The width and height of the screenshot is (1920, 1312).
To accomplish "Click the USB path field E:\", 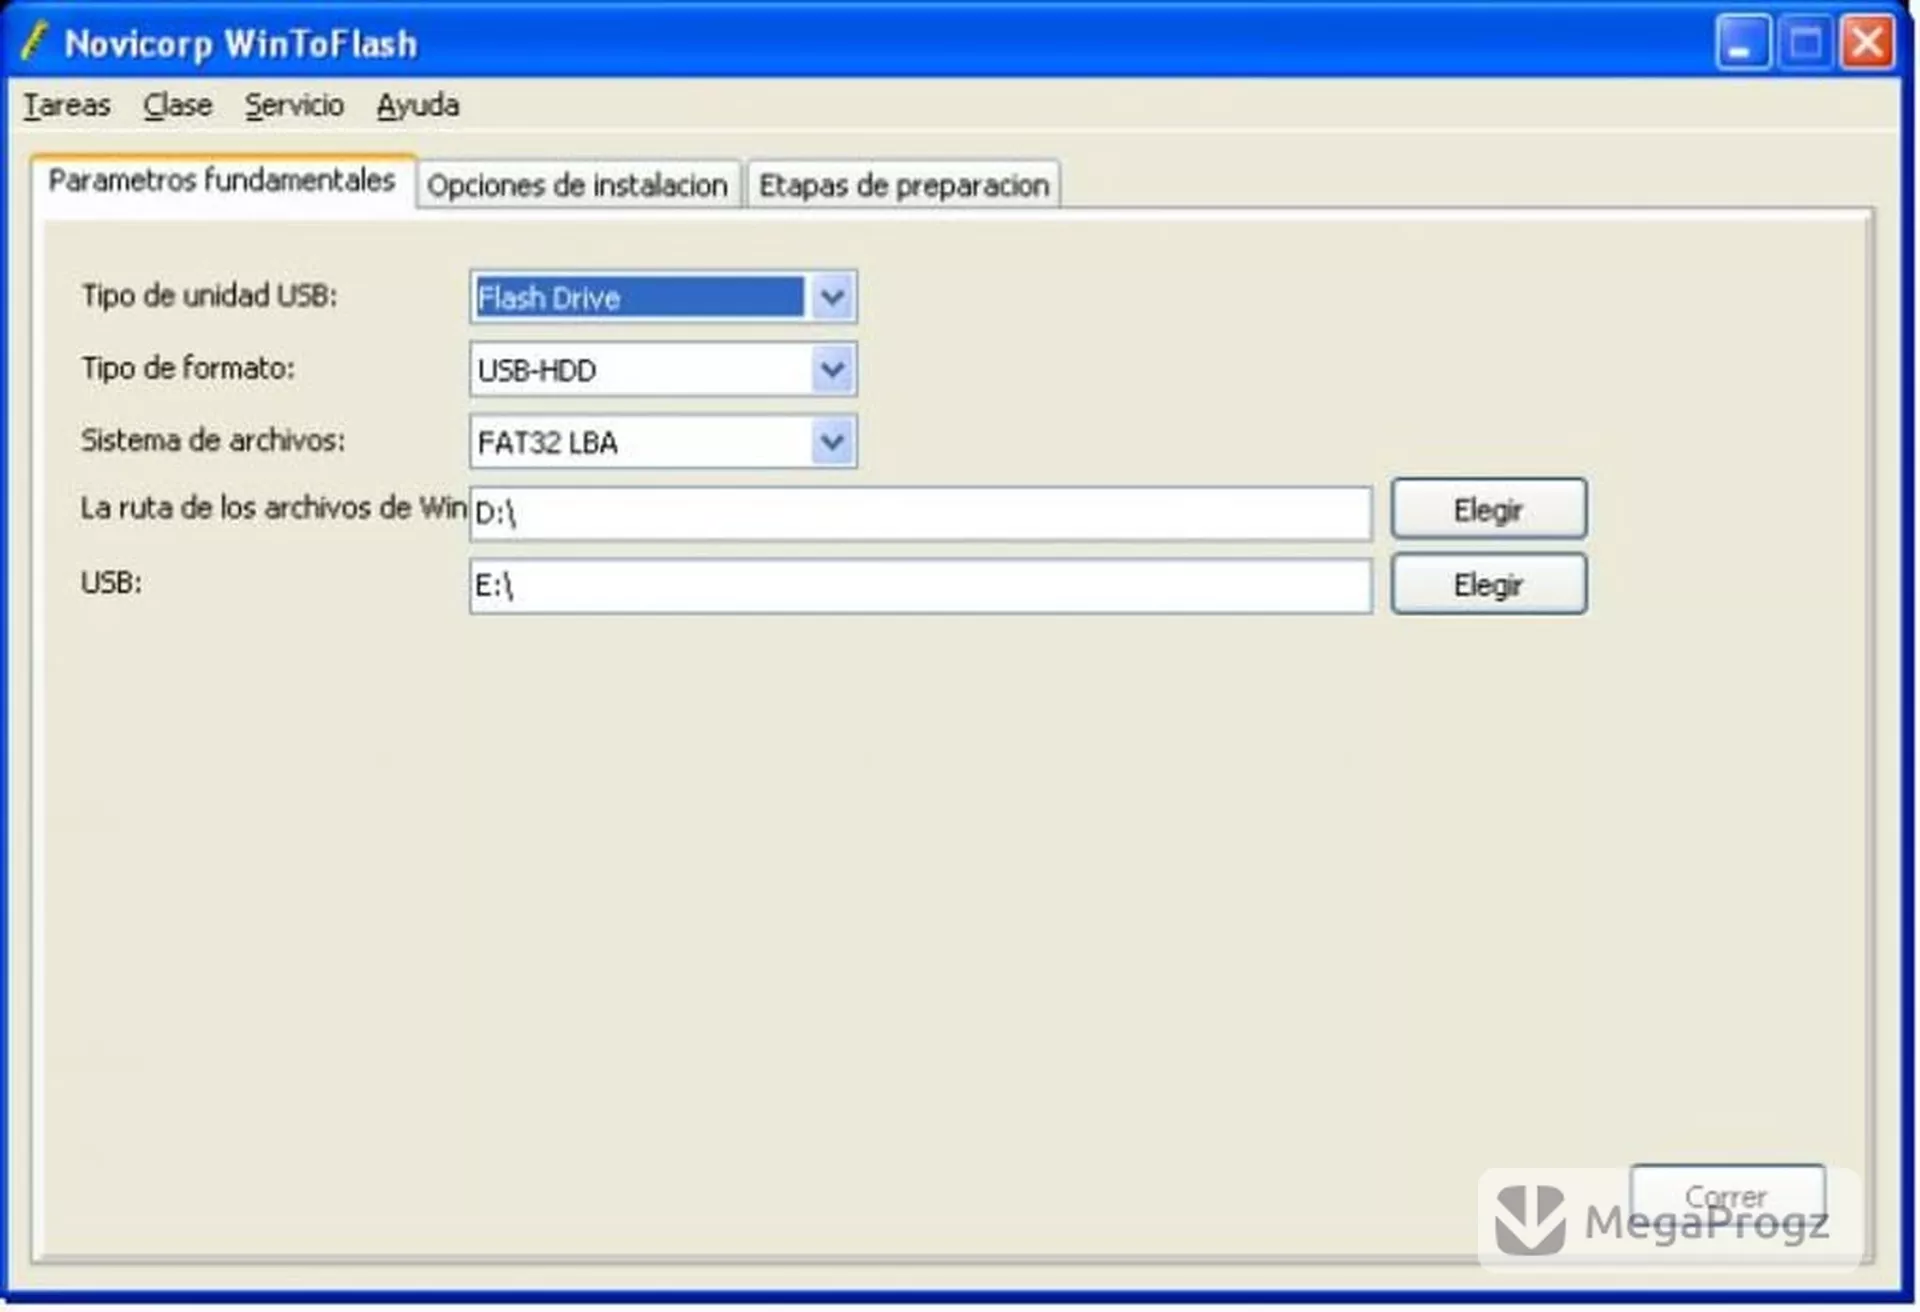I will pyautogui.click(x=920, y=585).
